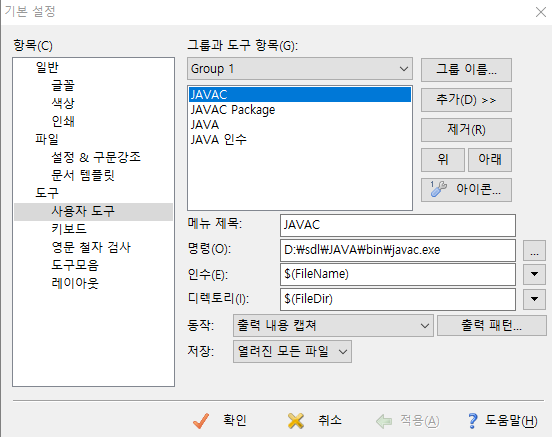Click the 명령 field with javac.exe path
The image size is (552, 437).
[x=398, y=250]
